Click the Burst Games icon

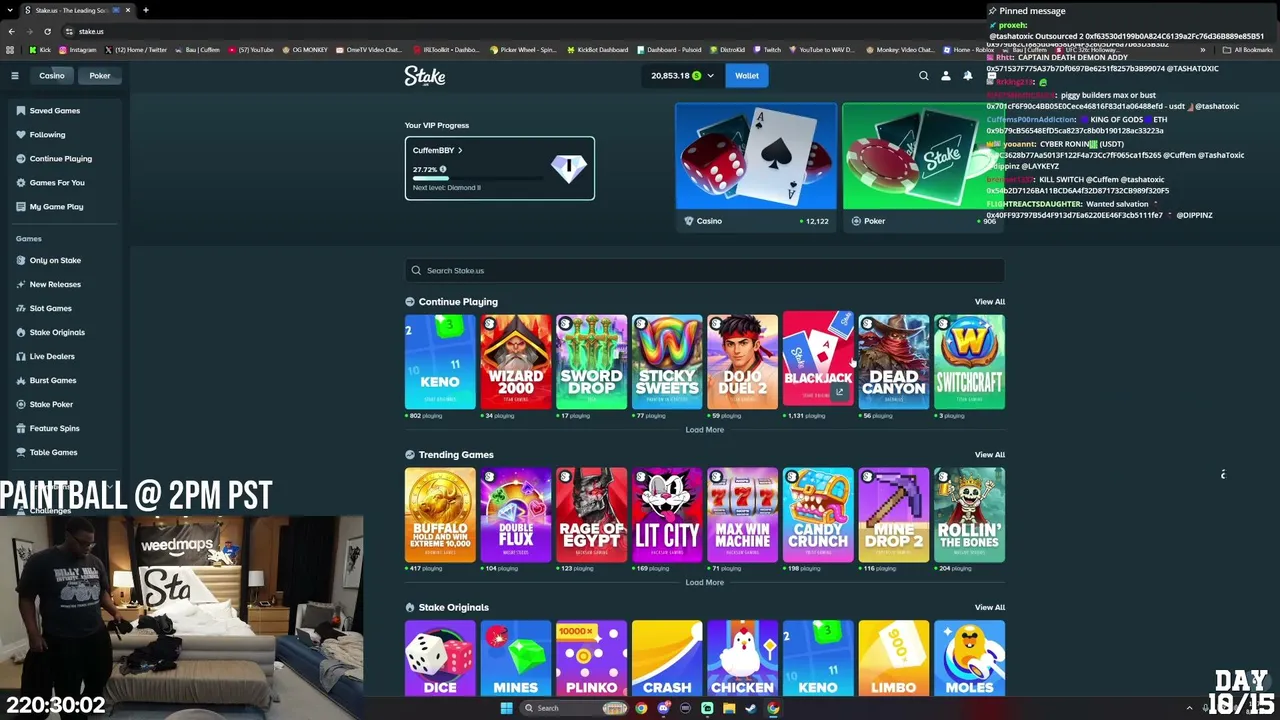point(21,381)
